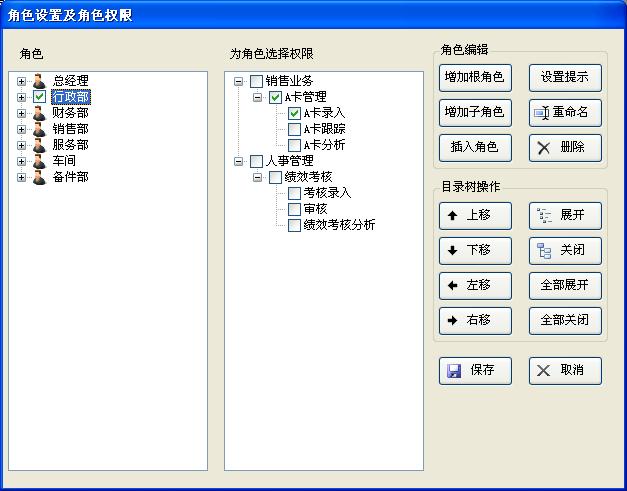Select the 销售部 role label
This screenshot has height=491, width=627.
click(x=70, y=129)
